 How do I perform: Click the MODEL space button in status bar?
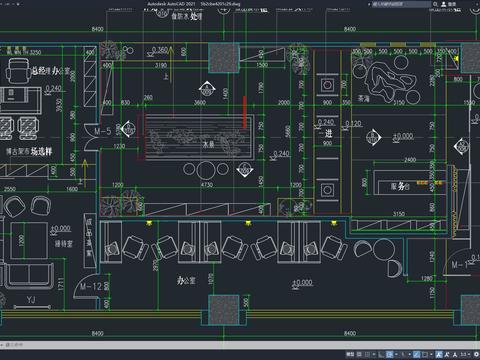tap(350, 354)
